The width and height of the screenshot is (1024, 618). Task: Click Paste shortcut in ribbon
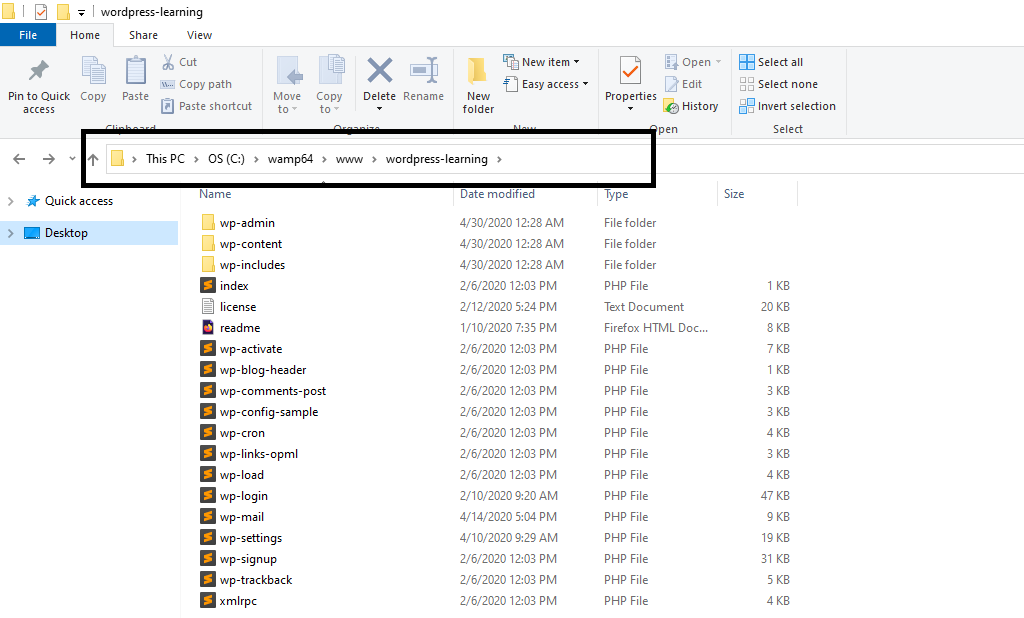[206, 106]
